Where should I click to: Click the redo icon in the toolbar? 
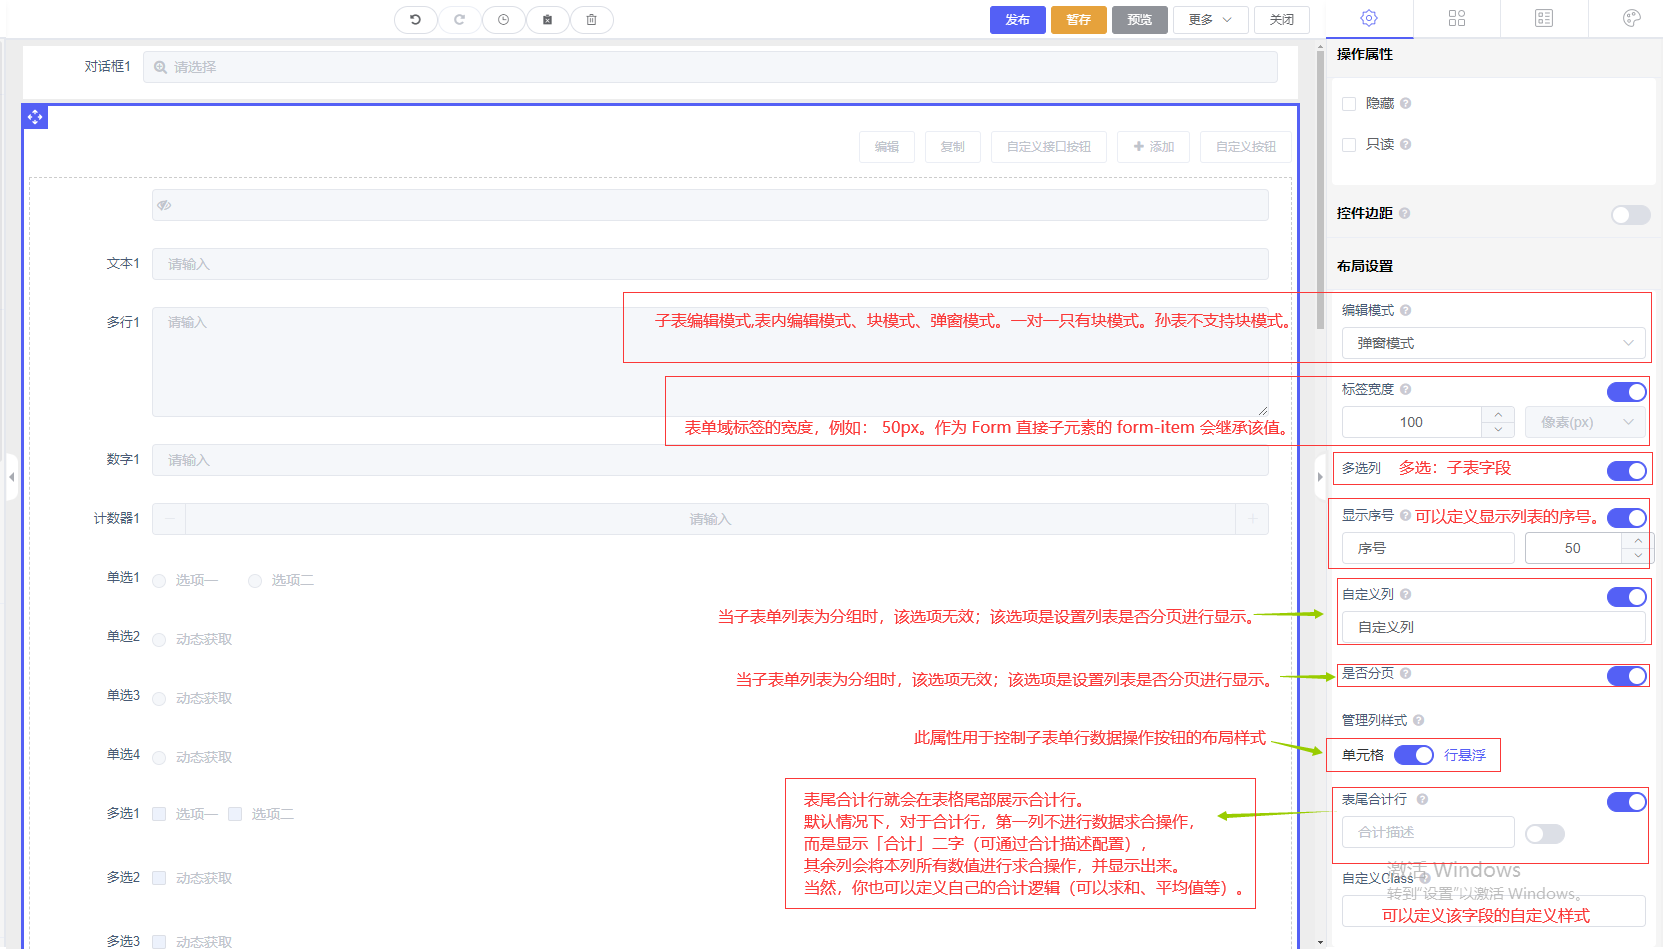(x=459, y=20)
